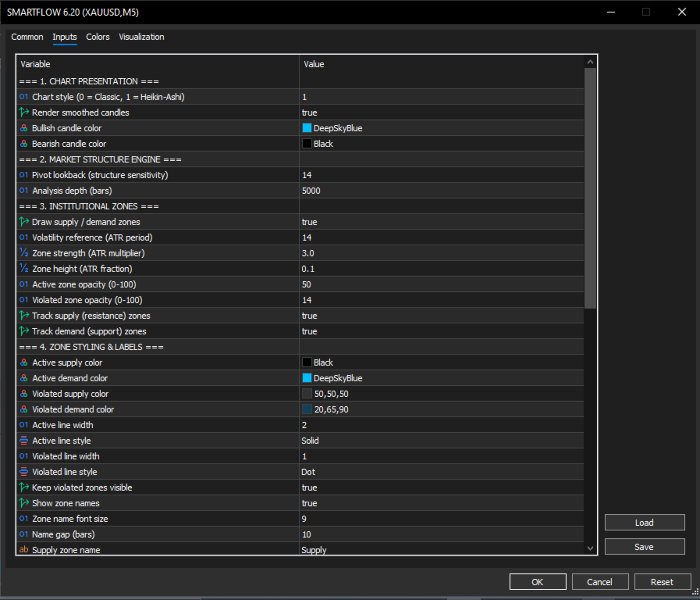Viewport: 700px width, 600px height.
Task: Select the Inputs tab
Action: tap(65, 37)
